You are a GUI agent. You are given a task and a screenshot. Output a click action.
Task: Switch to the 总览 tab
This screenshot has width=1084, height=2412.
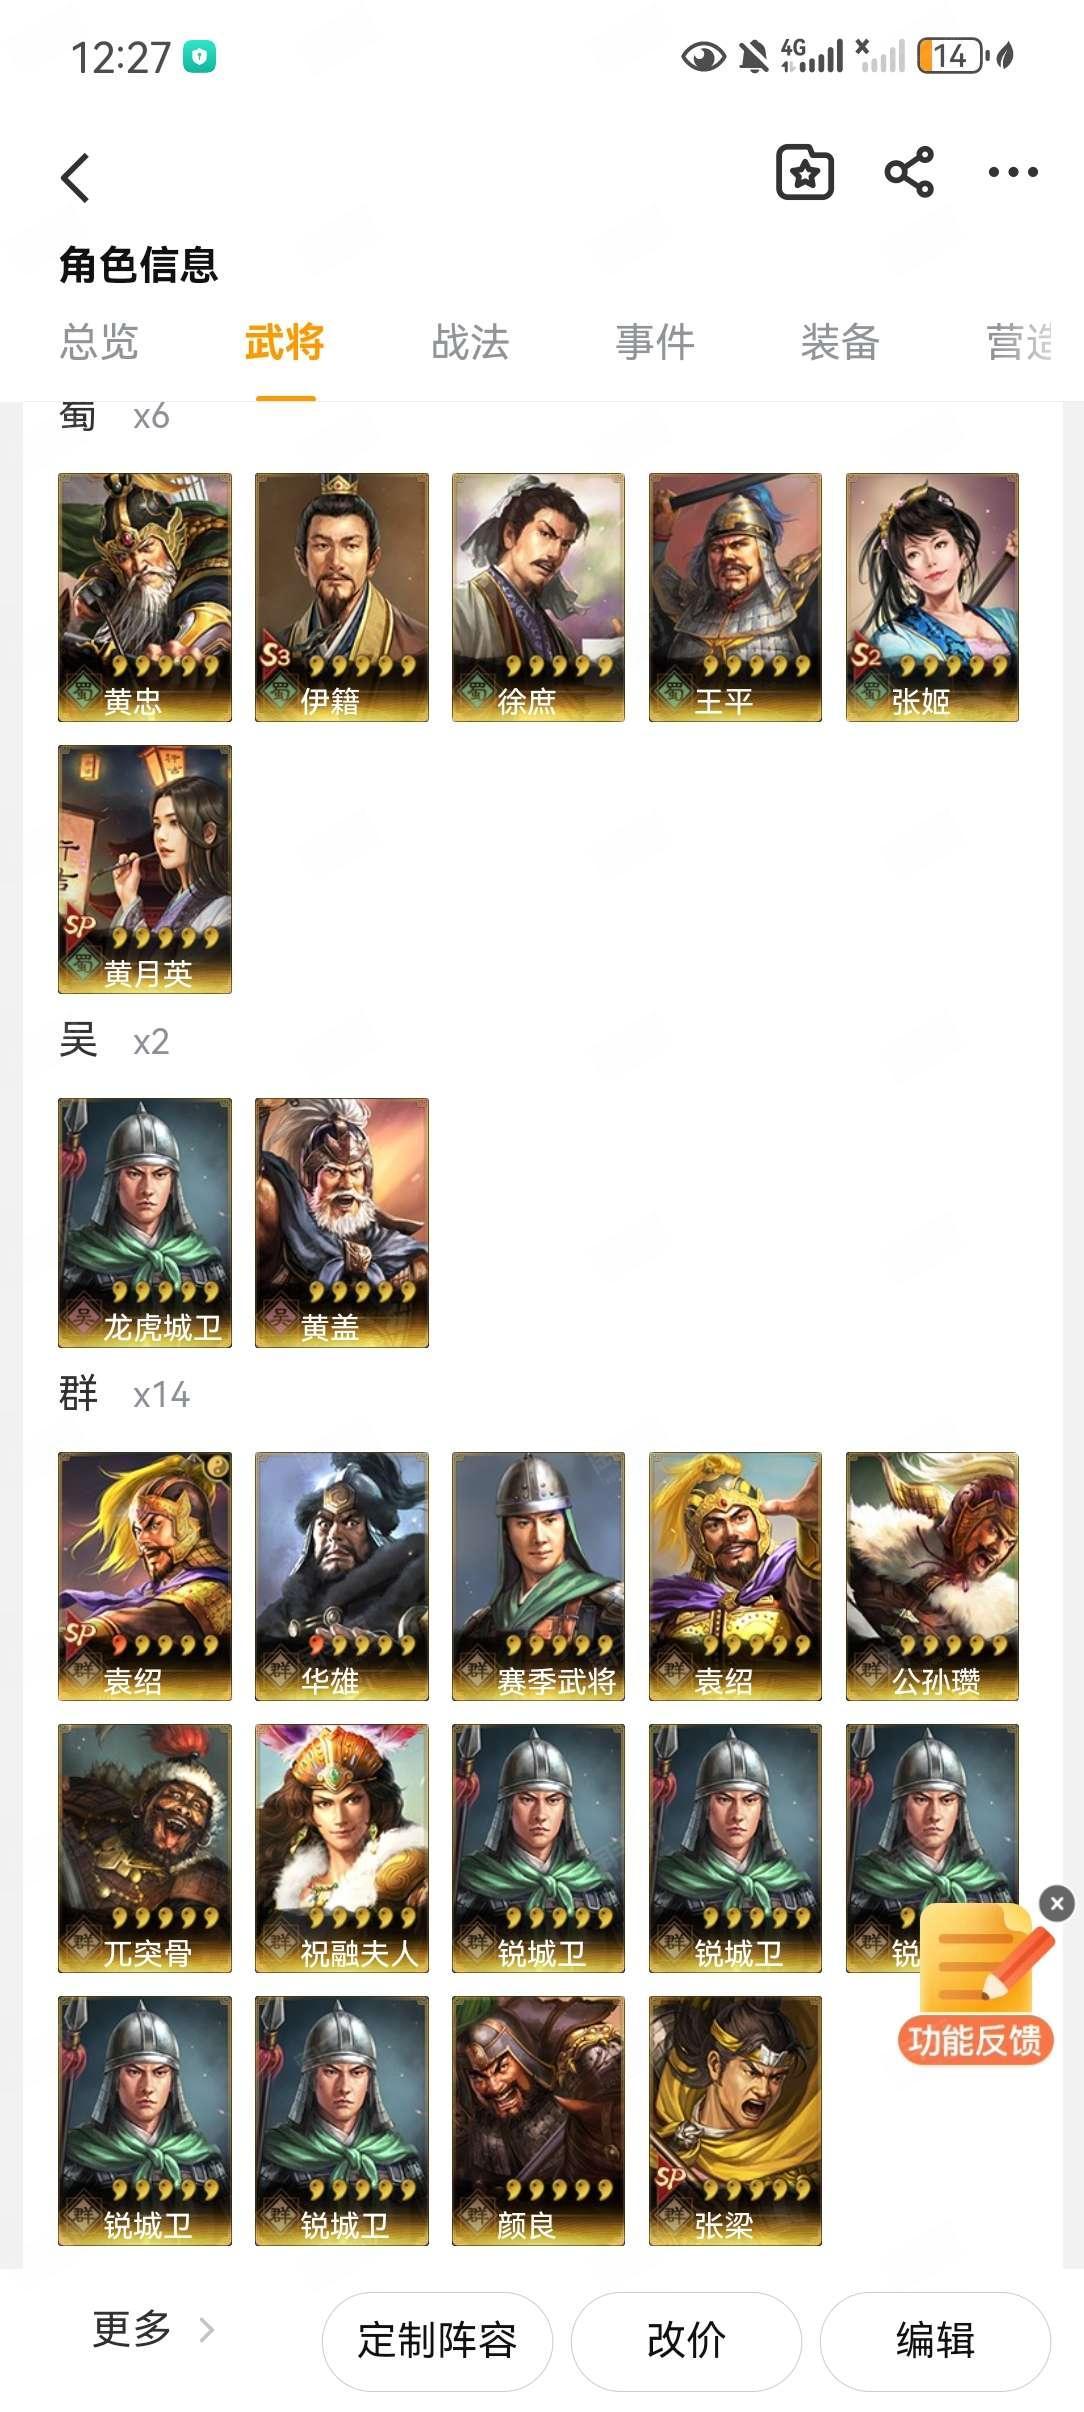pos(99,342)
